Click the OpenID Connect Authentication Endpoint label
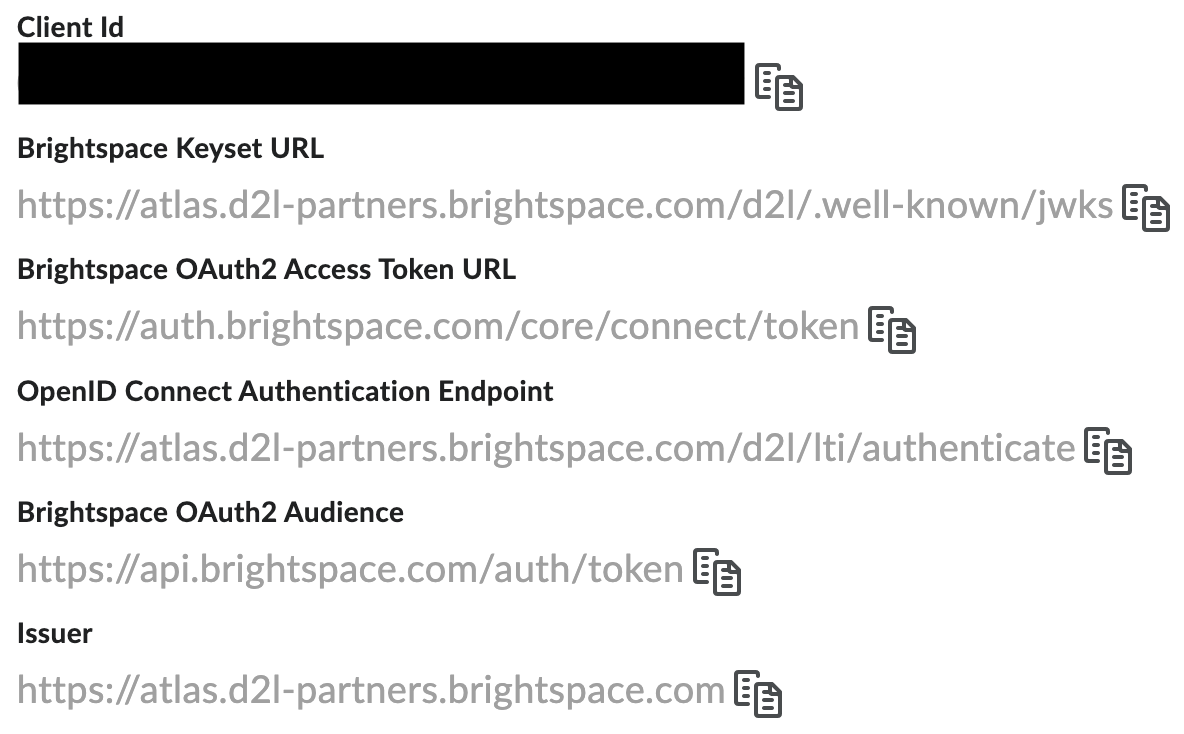 (285, 391)
